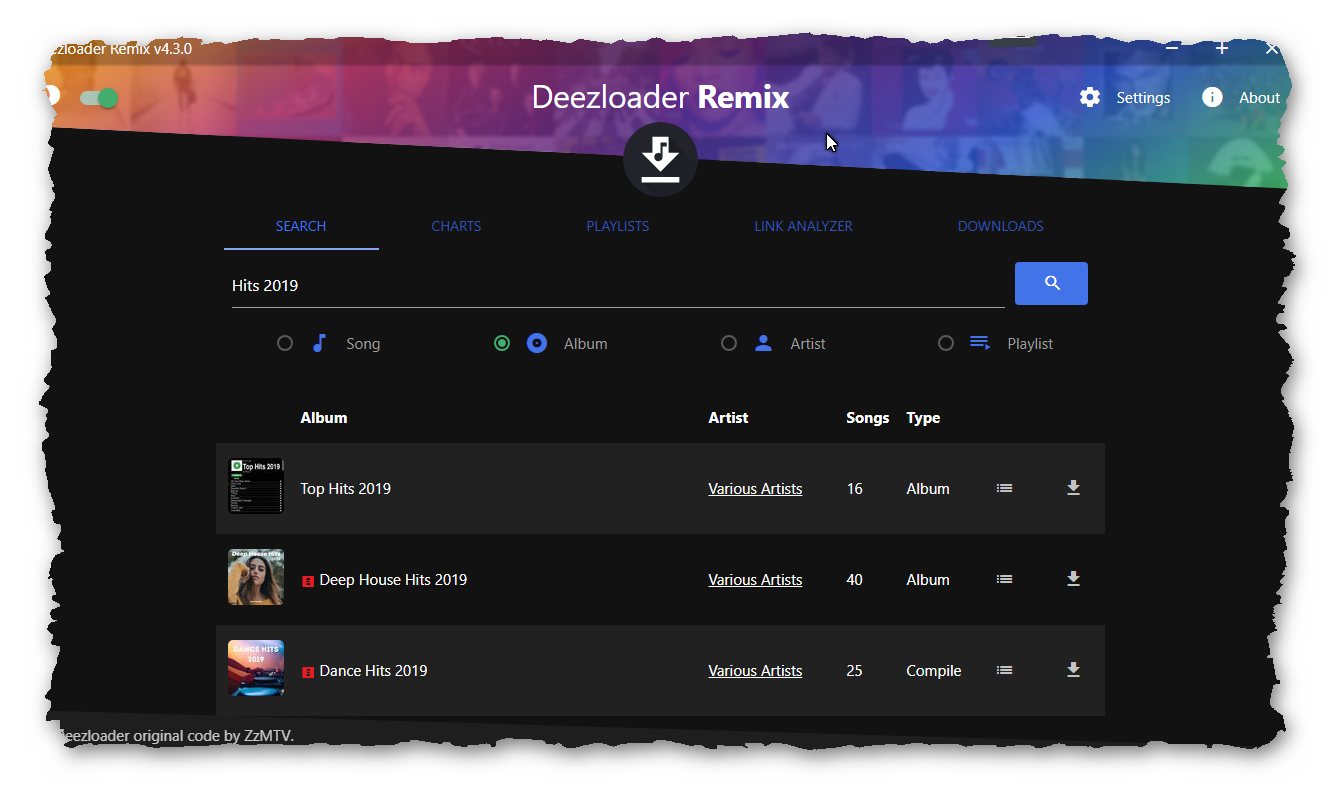
Task: Download the Deep House Hits 2019 album
Action: click(1073, 579)
